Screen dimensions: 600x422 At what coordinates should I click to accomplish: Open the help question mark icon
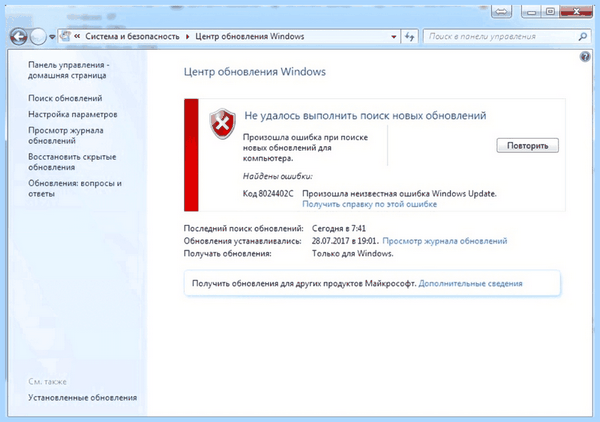point(585,57)
